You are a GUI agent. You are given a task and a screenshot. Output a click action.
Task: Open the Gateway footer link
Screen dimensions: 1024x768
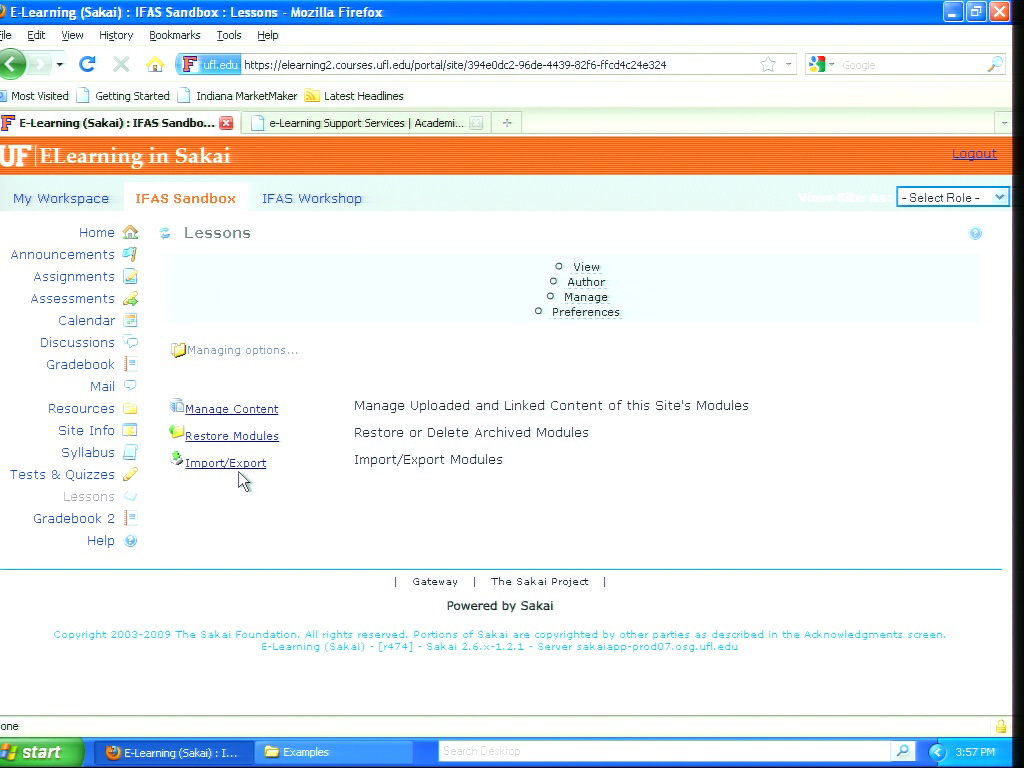[435, 581]
